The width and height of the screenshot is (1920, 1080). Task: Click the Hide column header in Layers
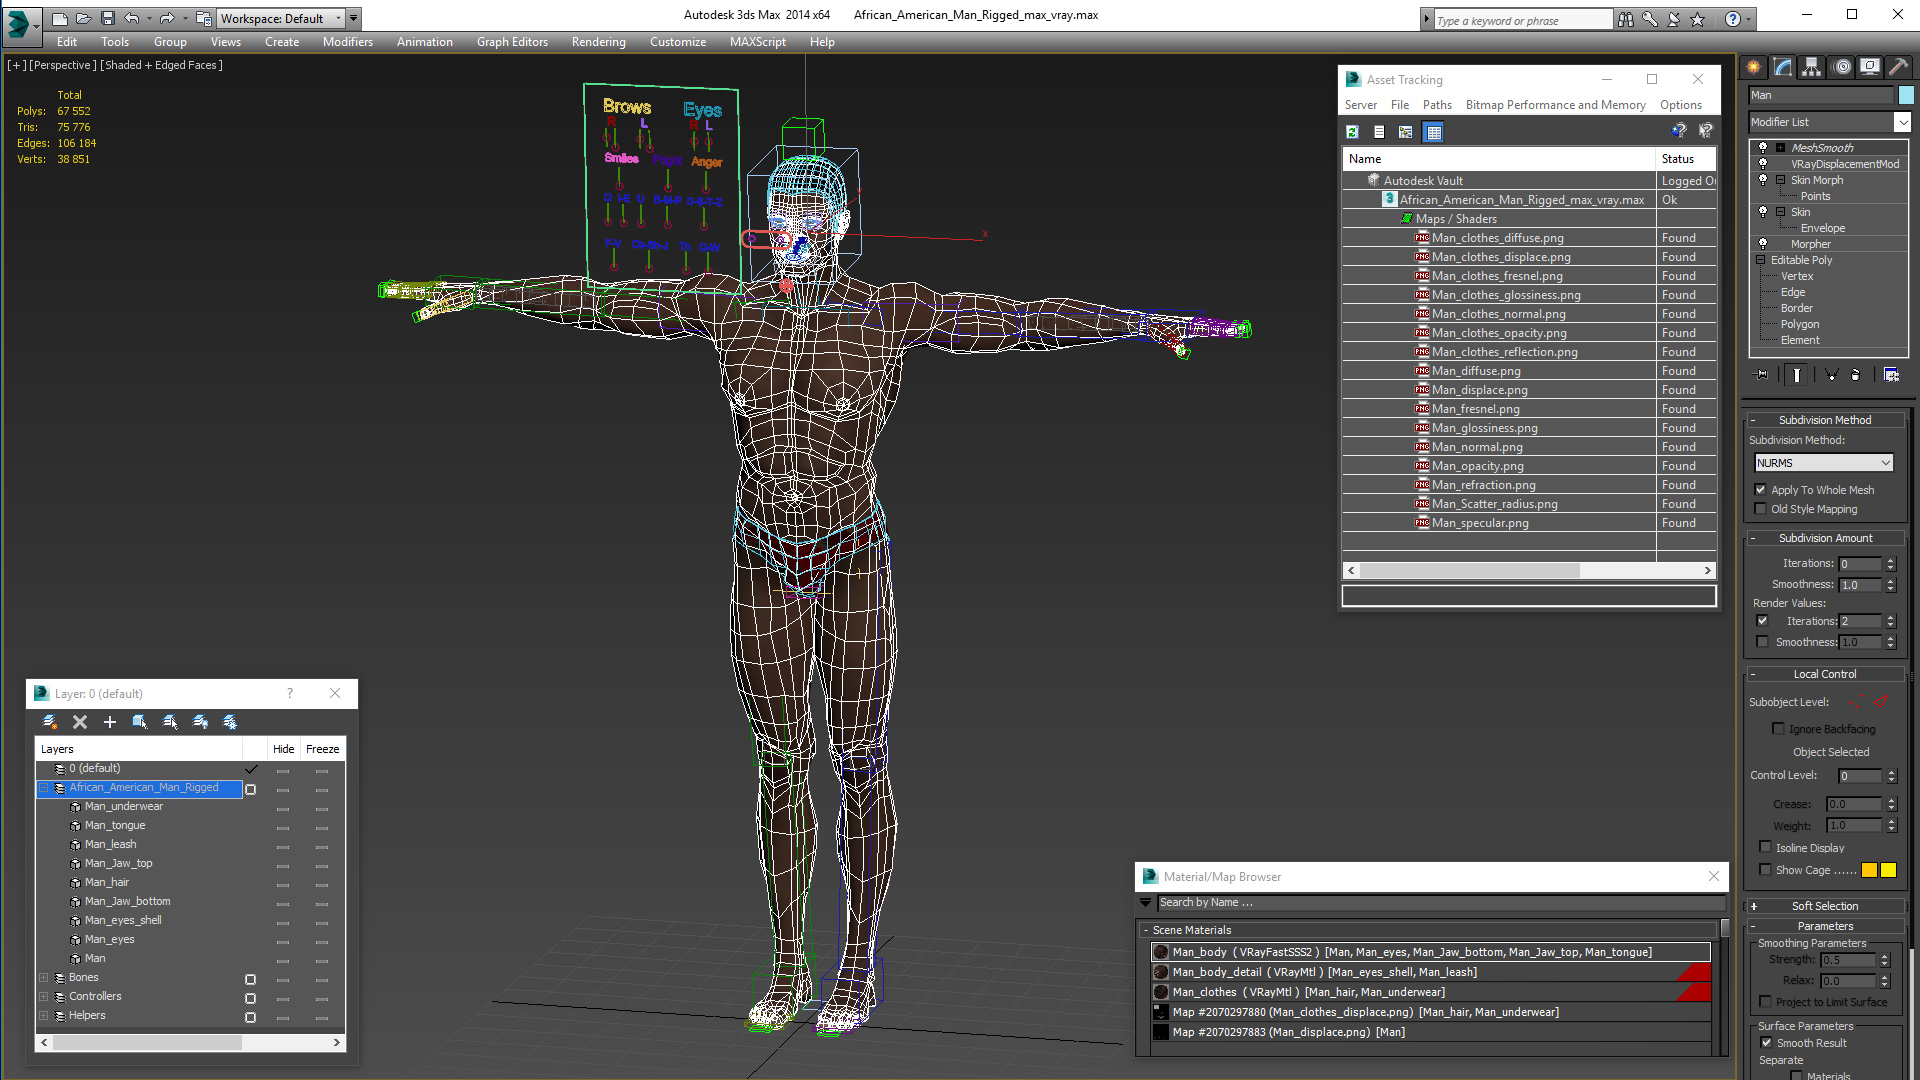pos(283,749)
